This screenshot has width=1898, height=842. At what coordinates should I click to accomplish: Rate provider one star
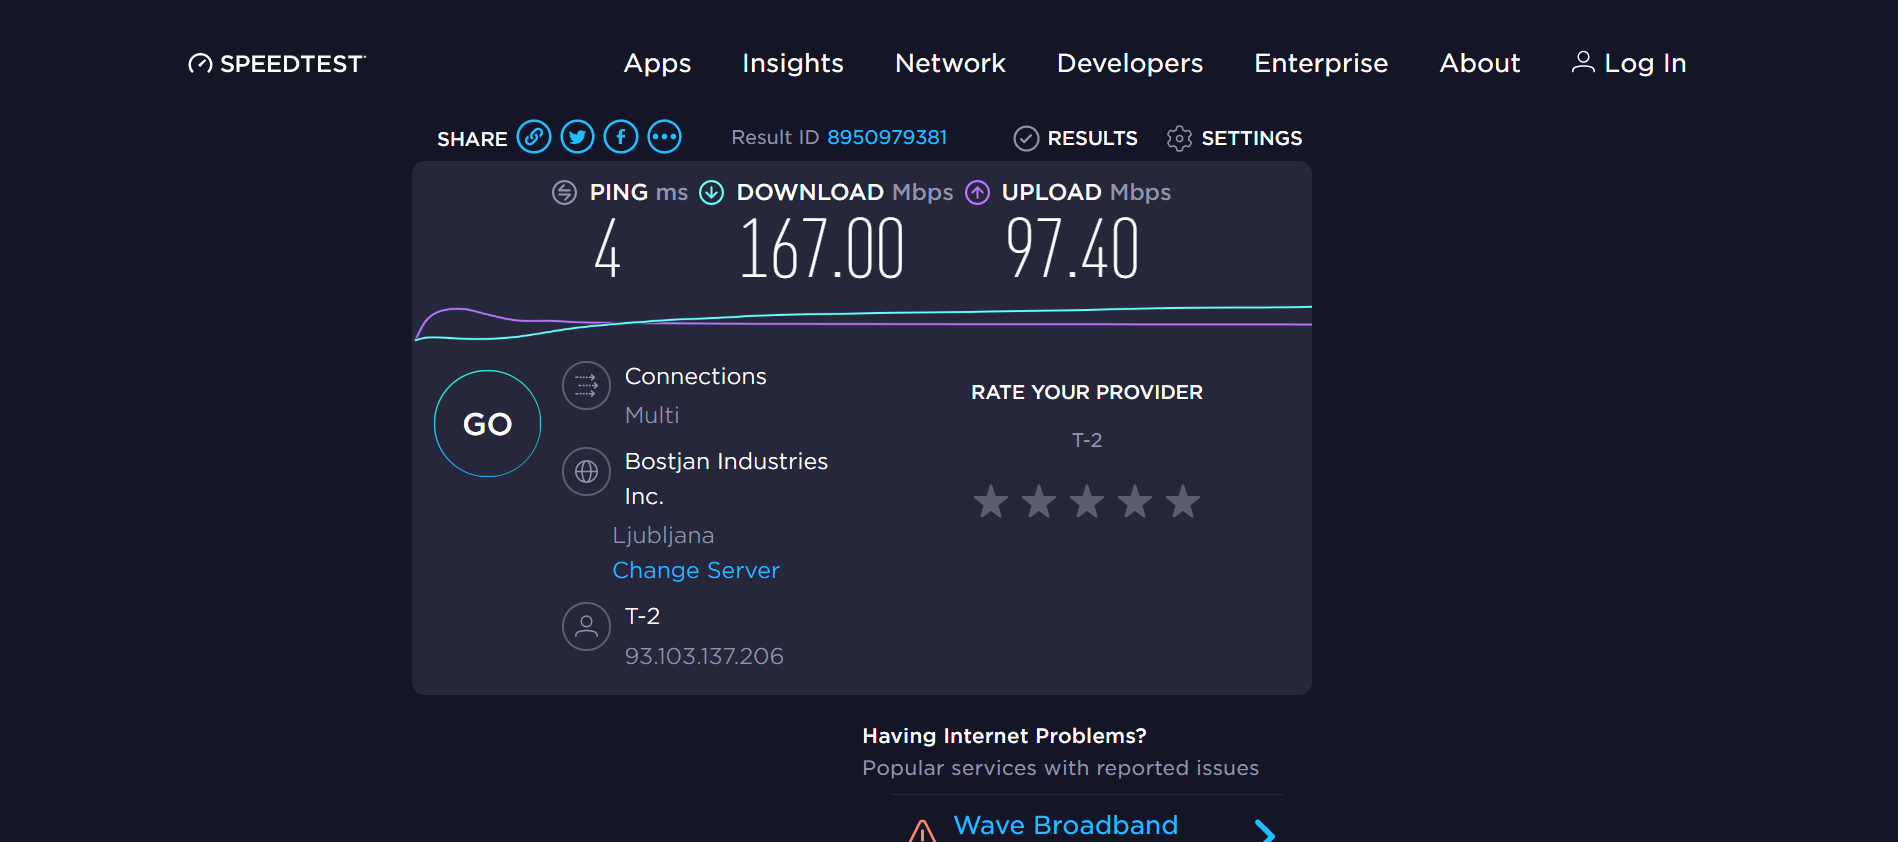[x=991, y=501]
